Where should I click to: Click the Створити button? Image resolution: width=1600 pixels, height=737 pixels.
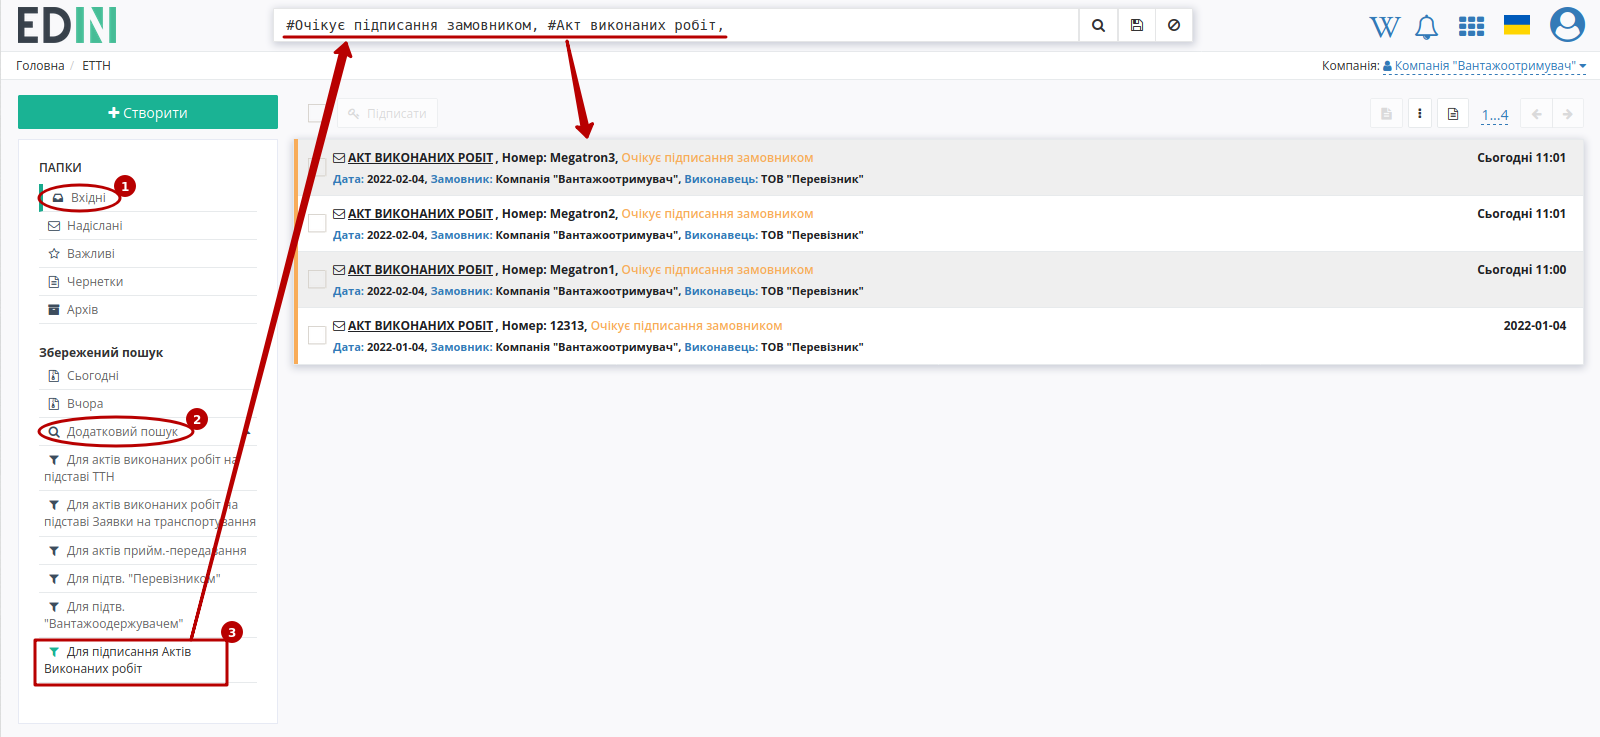[148, 112]
